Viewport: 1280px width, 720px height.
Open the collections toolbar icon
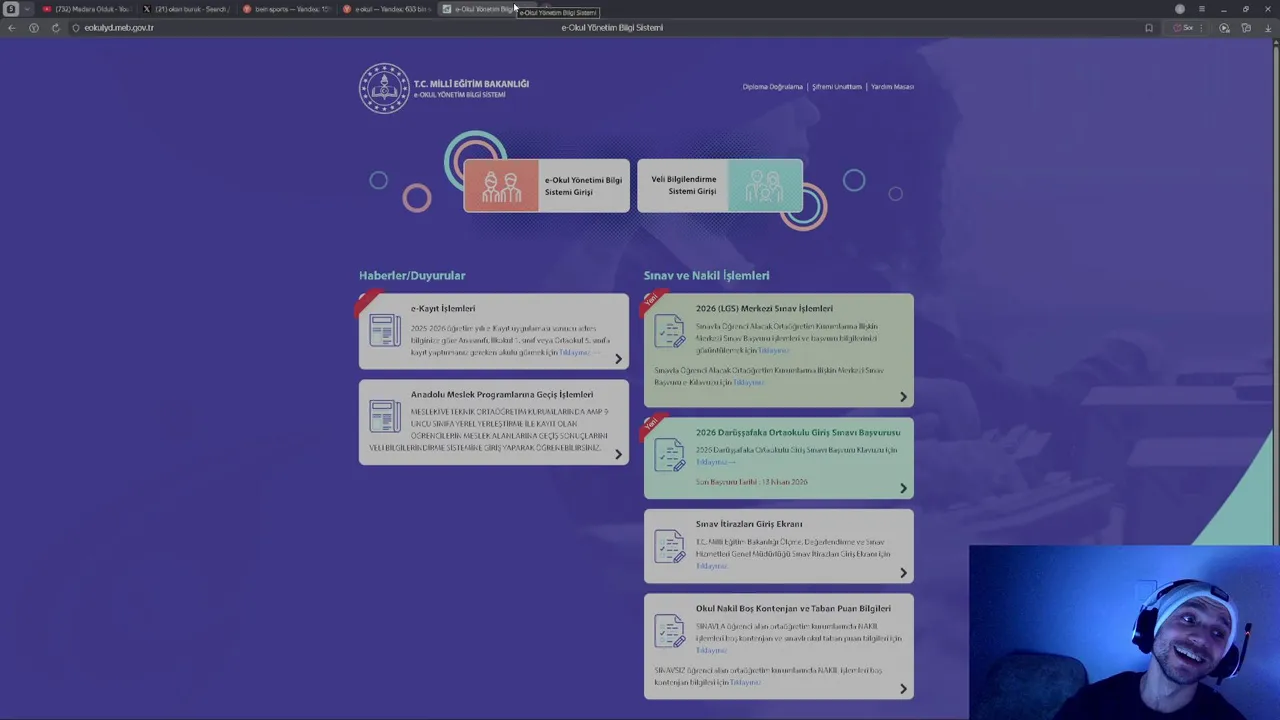1246,28
